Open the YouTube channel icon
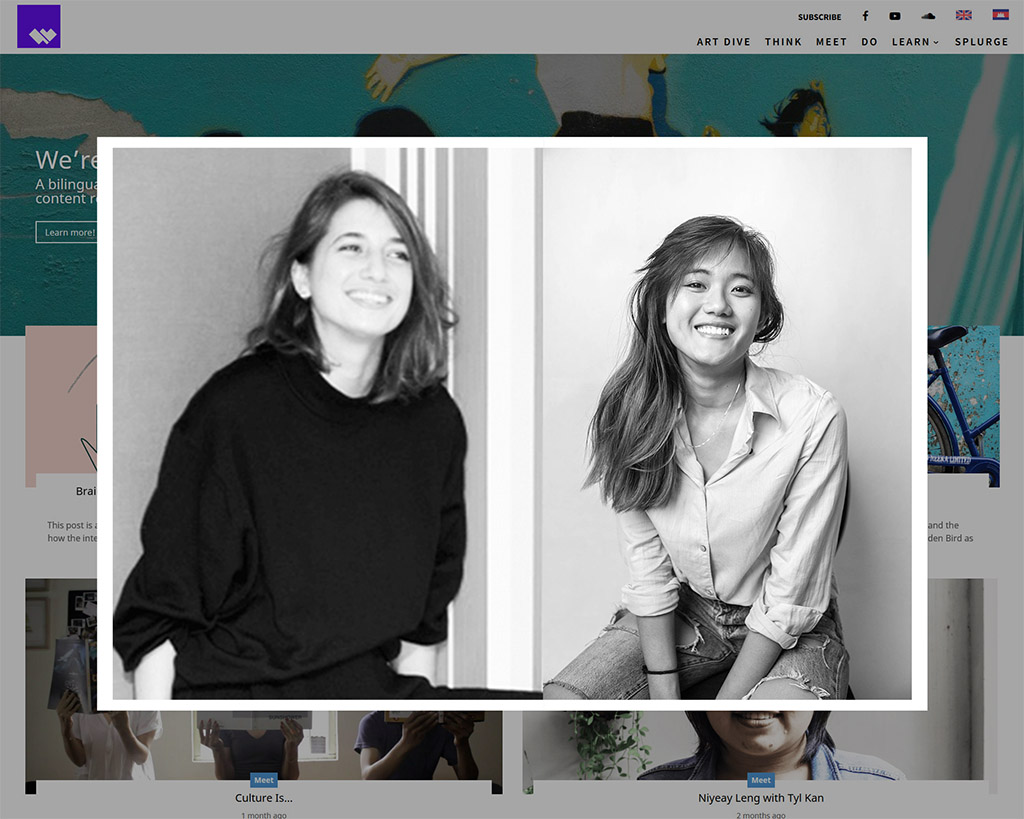Screen dimensions: 1024x819 coord(895,15)
